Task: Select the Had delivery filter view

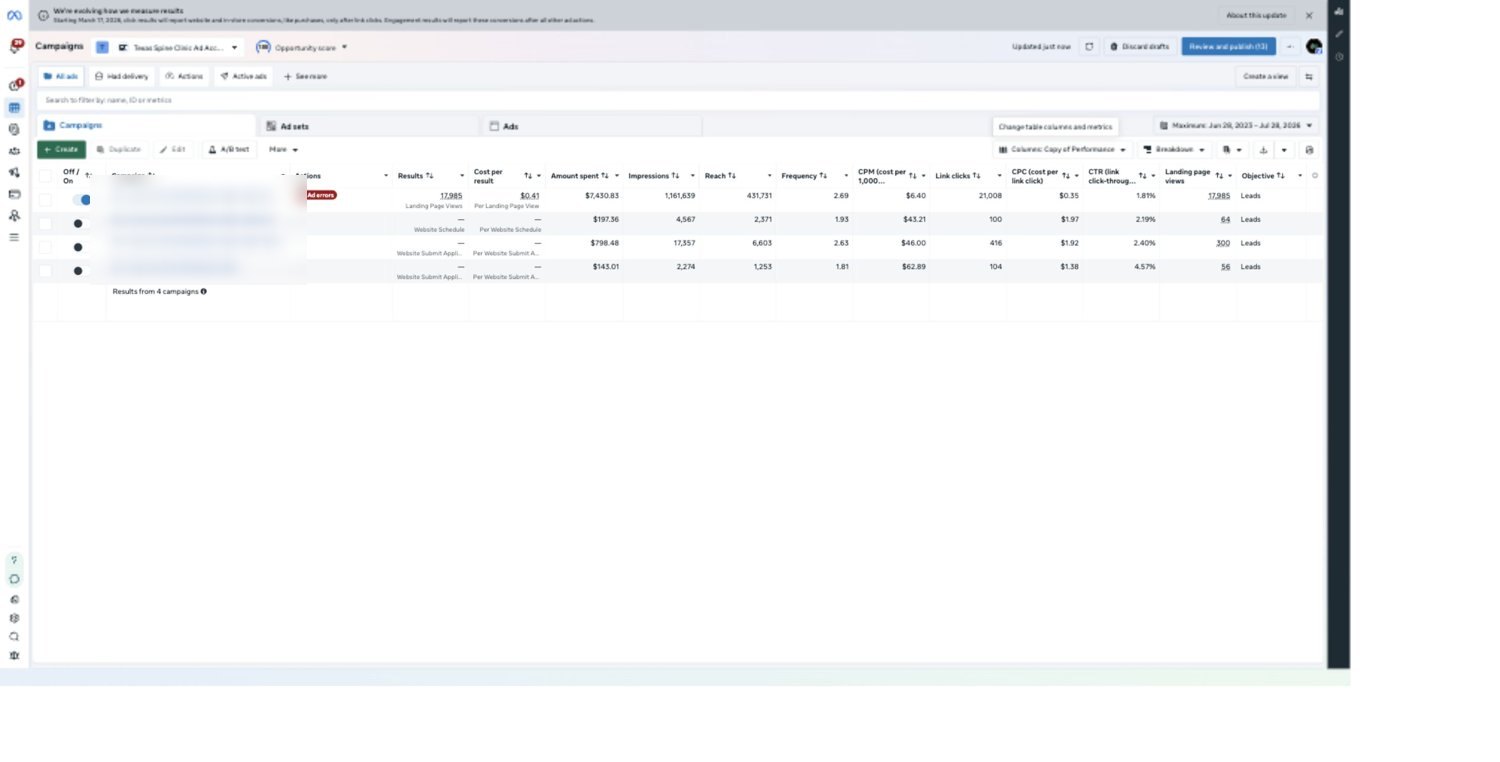Action: coord(121,76)
